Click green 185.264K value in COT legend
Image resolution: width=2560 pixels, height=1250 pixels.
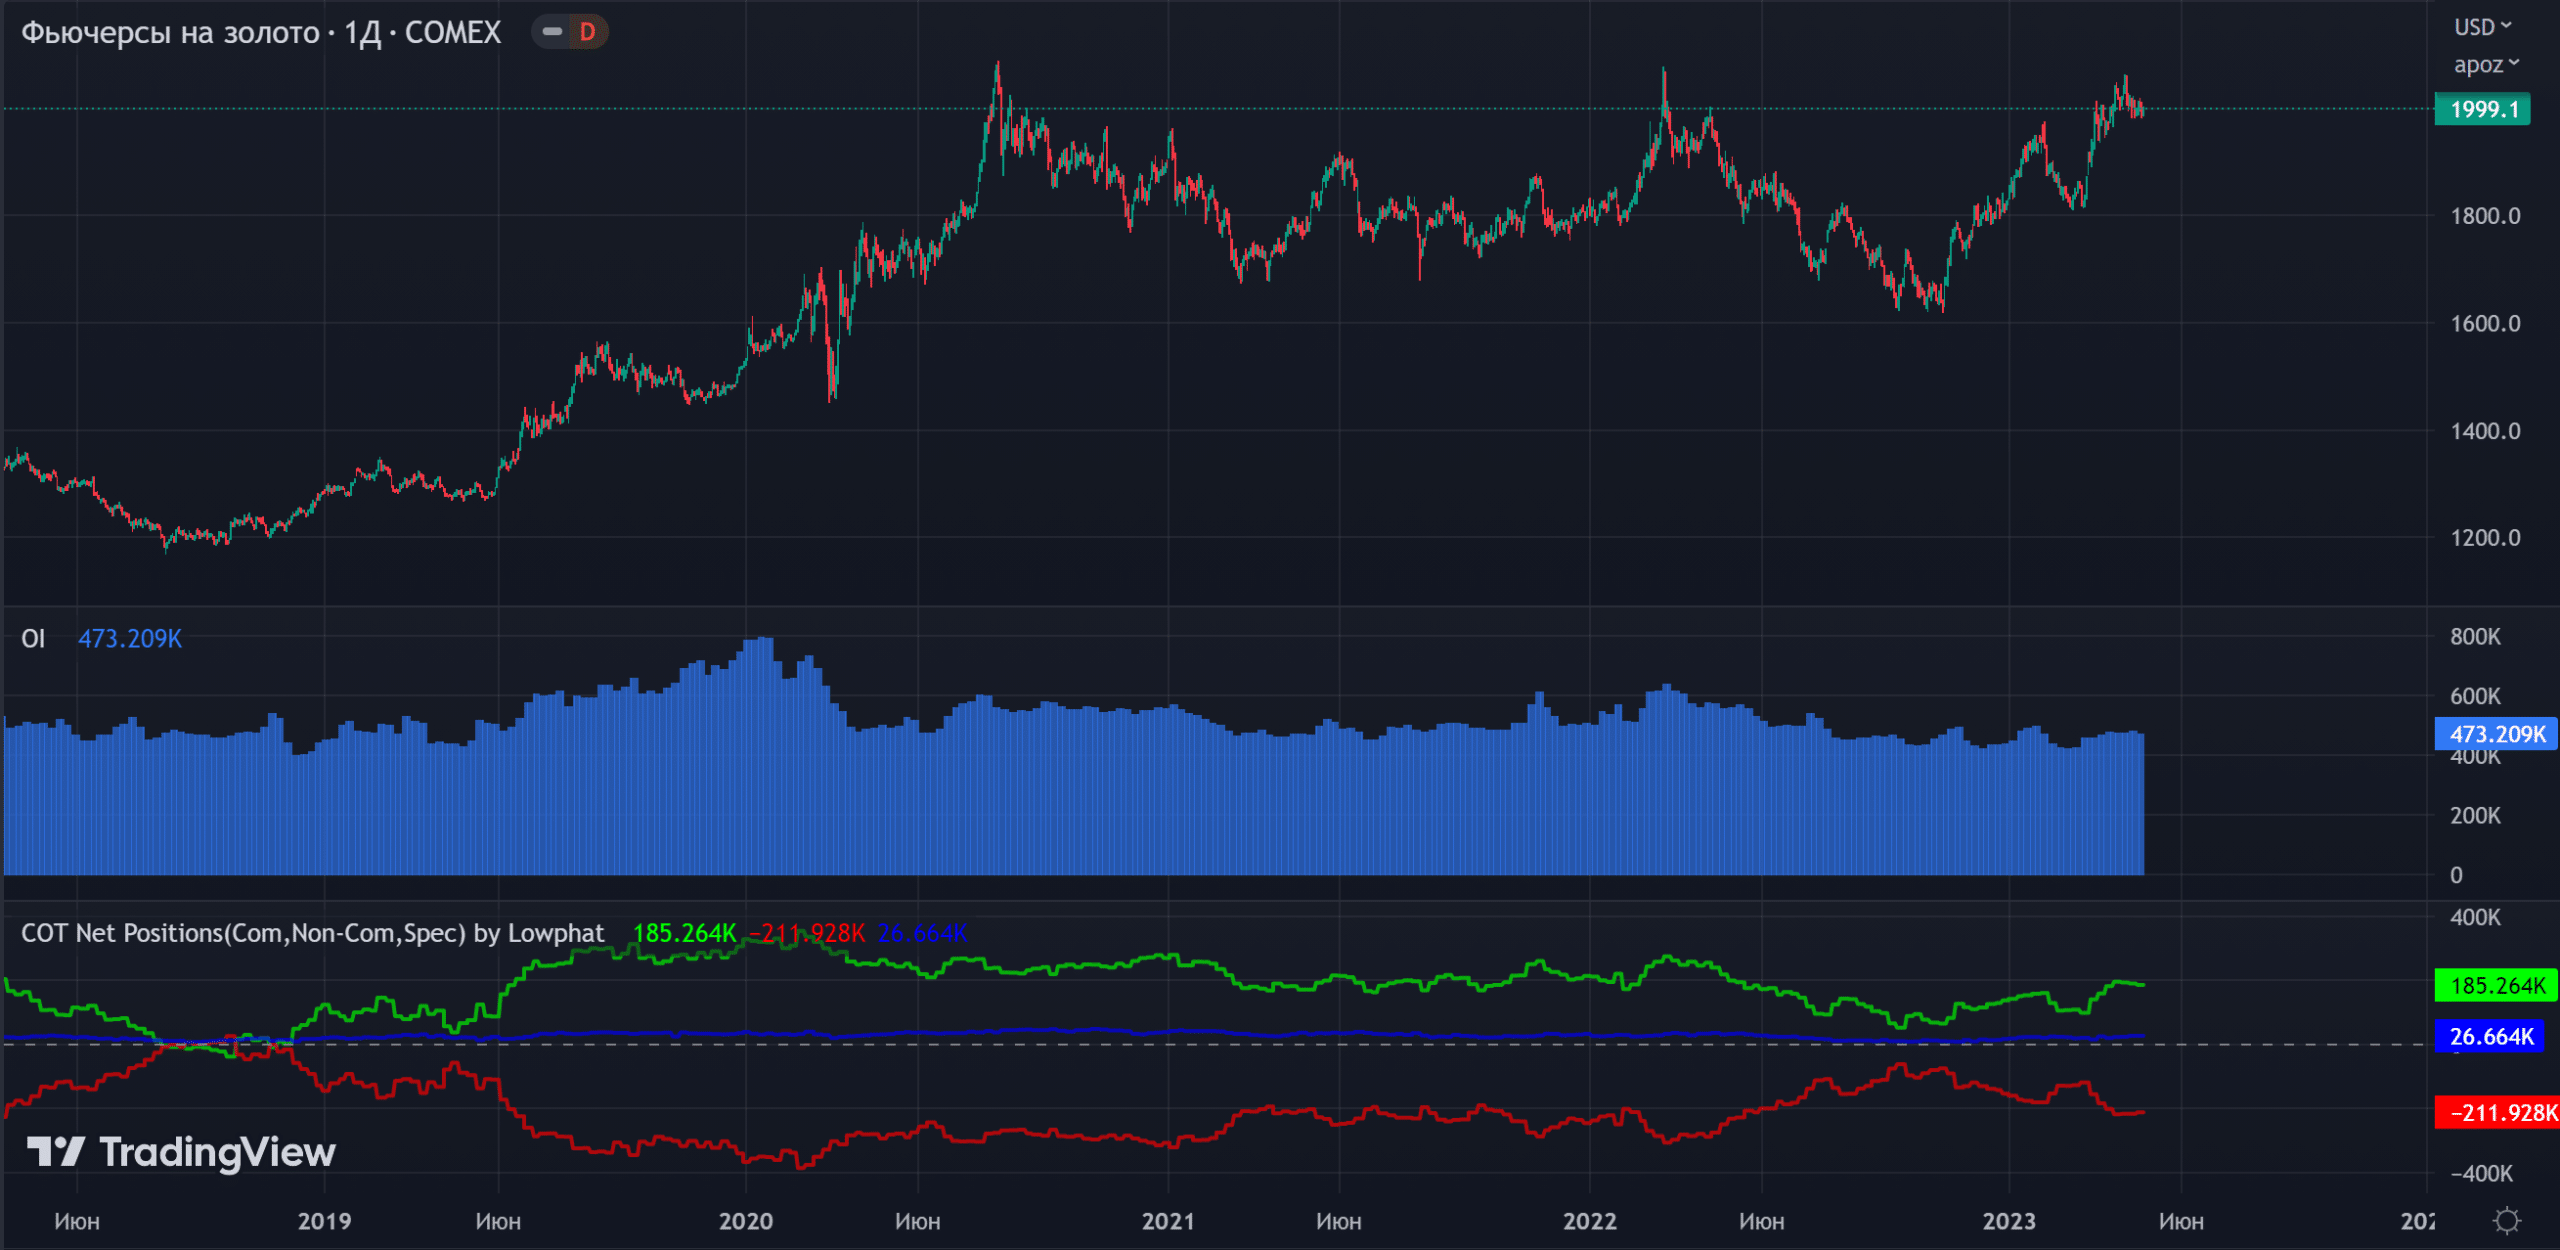coord(684,933)
